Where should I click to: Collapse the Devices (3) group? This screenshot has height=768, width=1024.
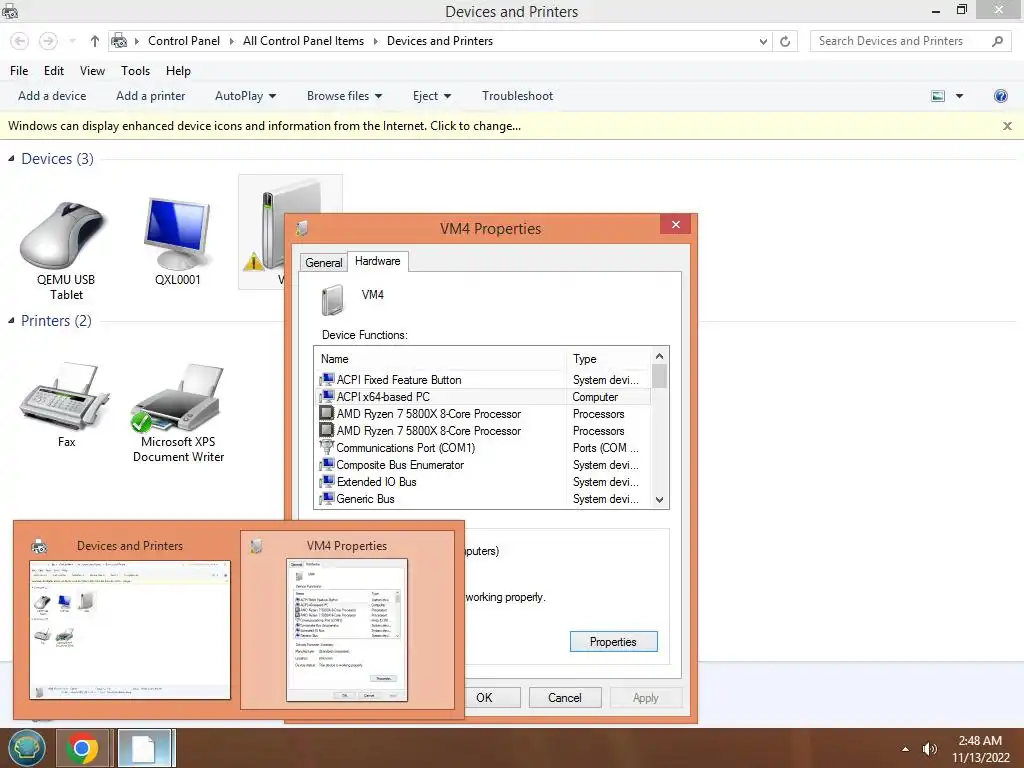click(11, 159)
